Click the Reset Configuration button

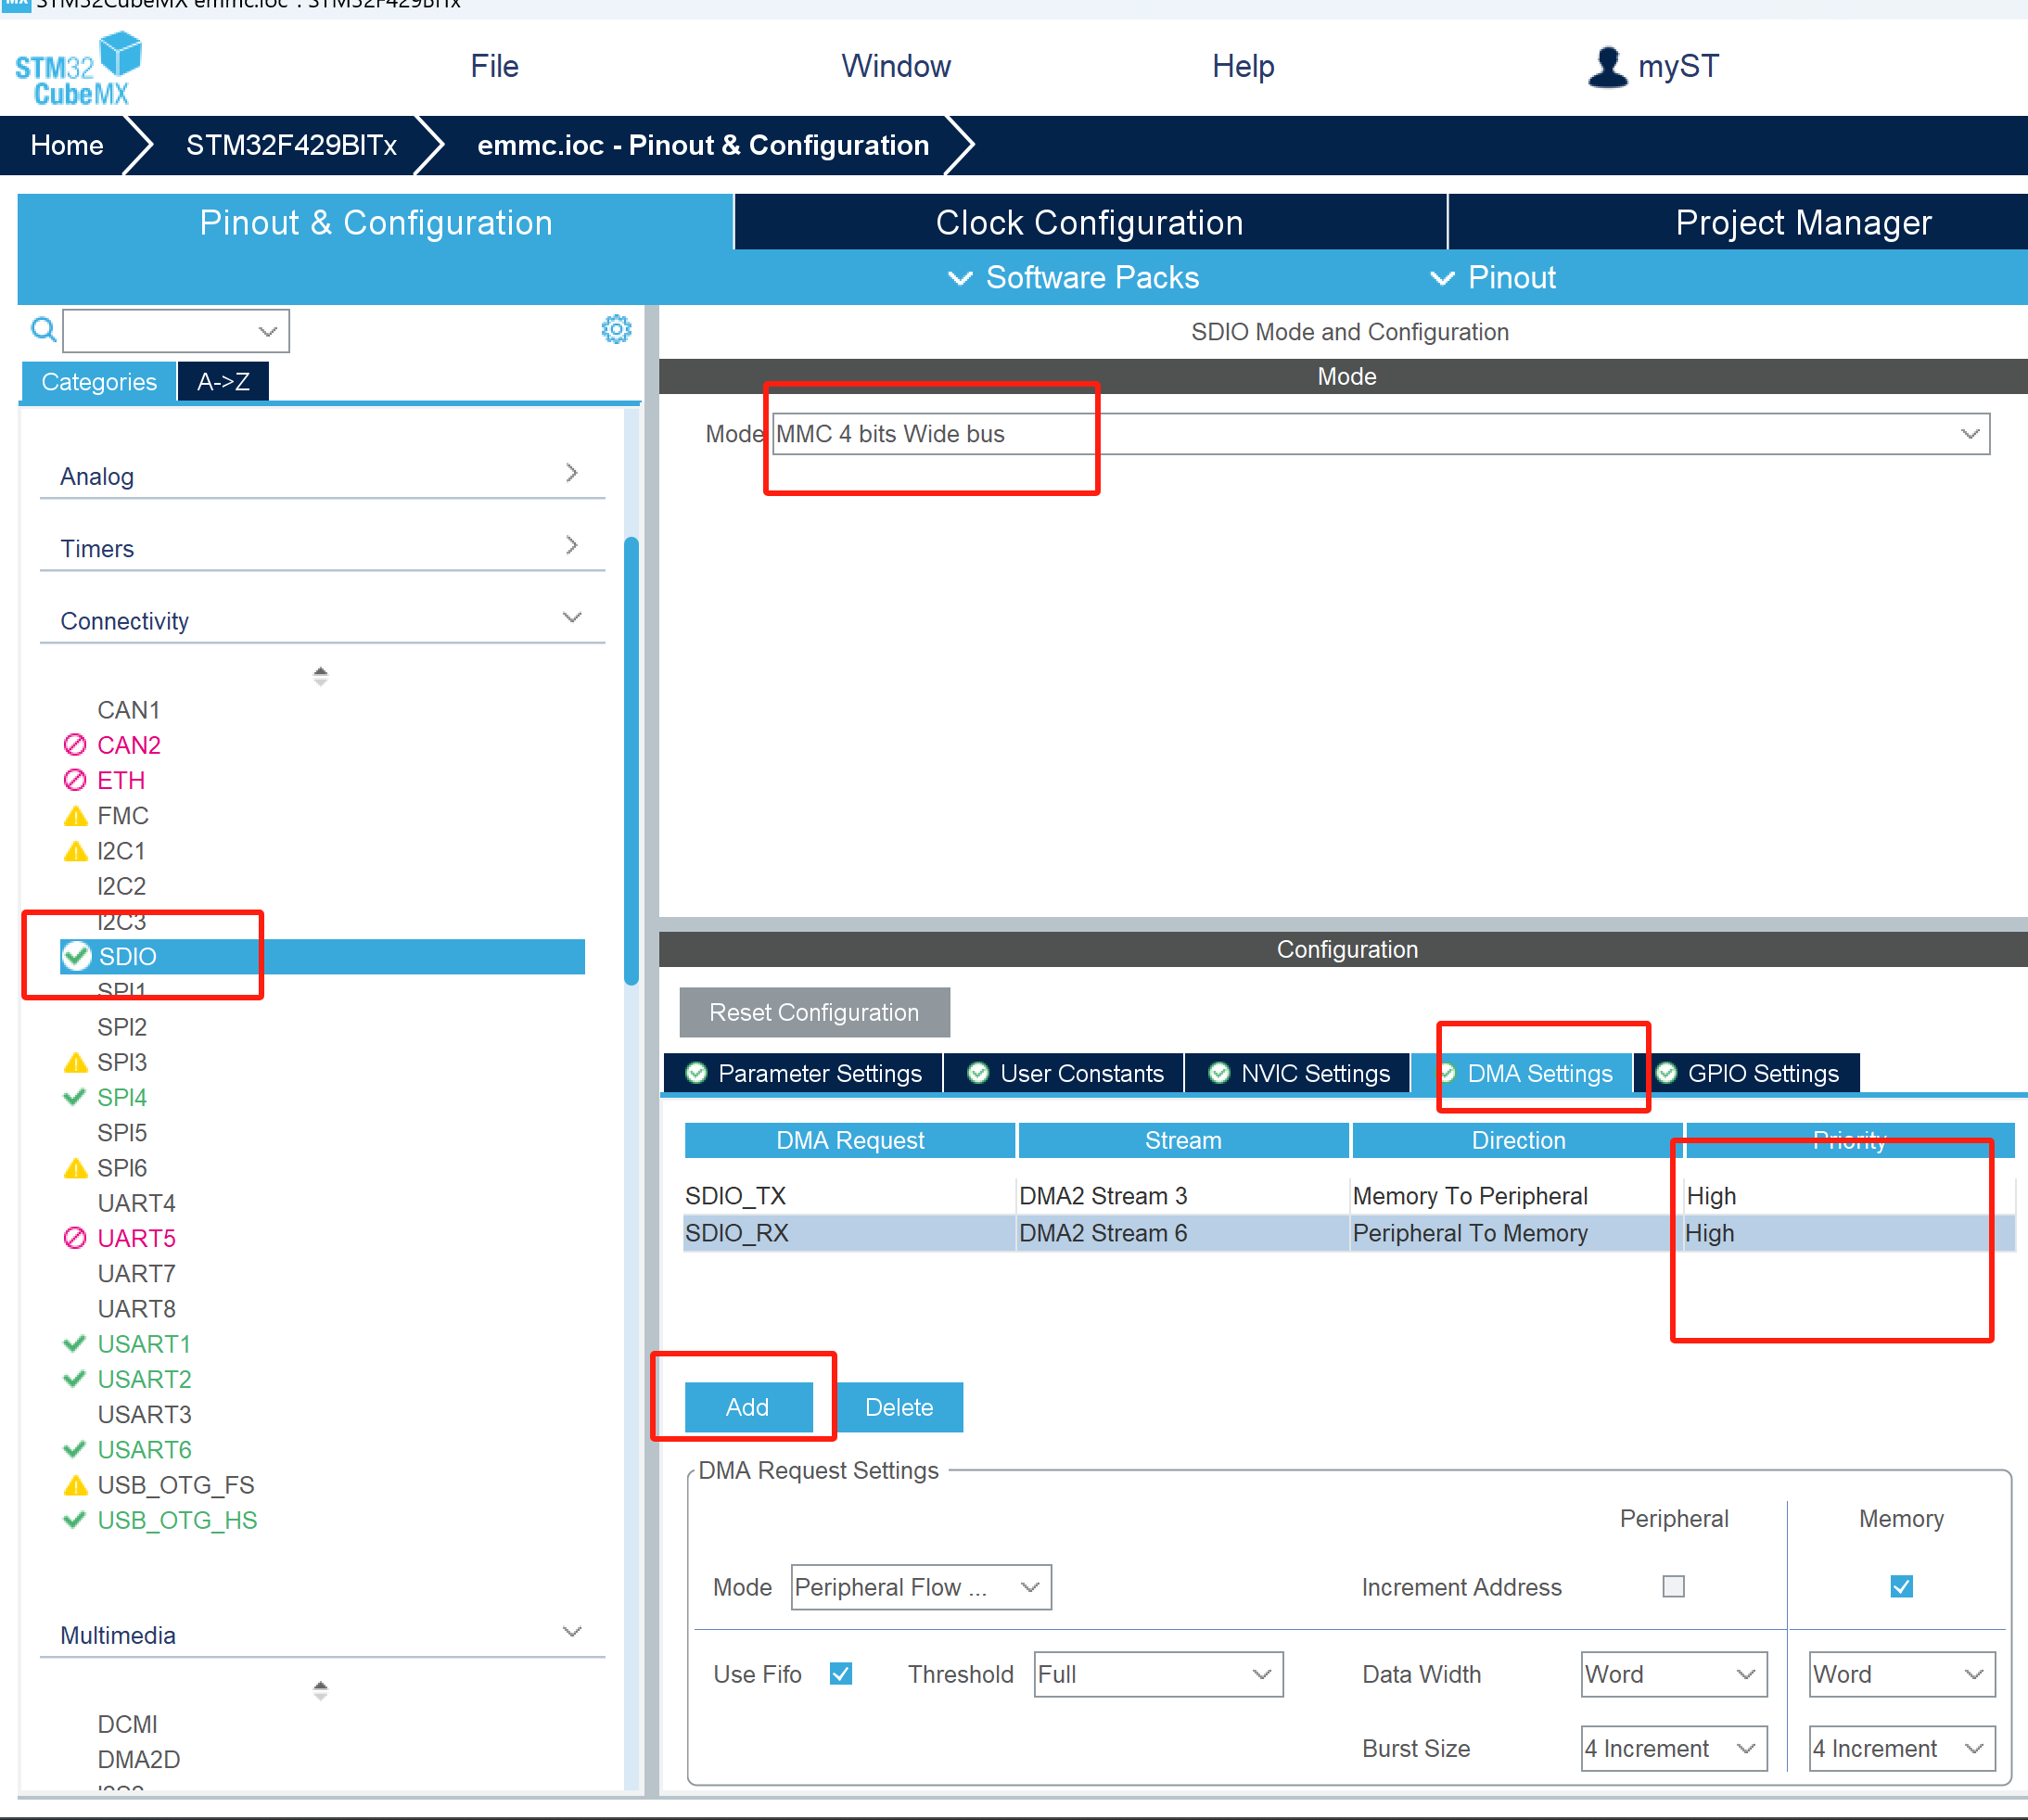pyautogui.click(x=814, y=1012)
